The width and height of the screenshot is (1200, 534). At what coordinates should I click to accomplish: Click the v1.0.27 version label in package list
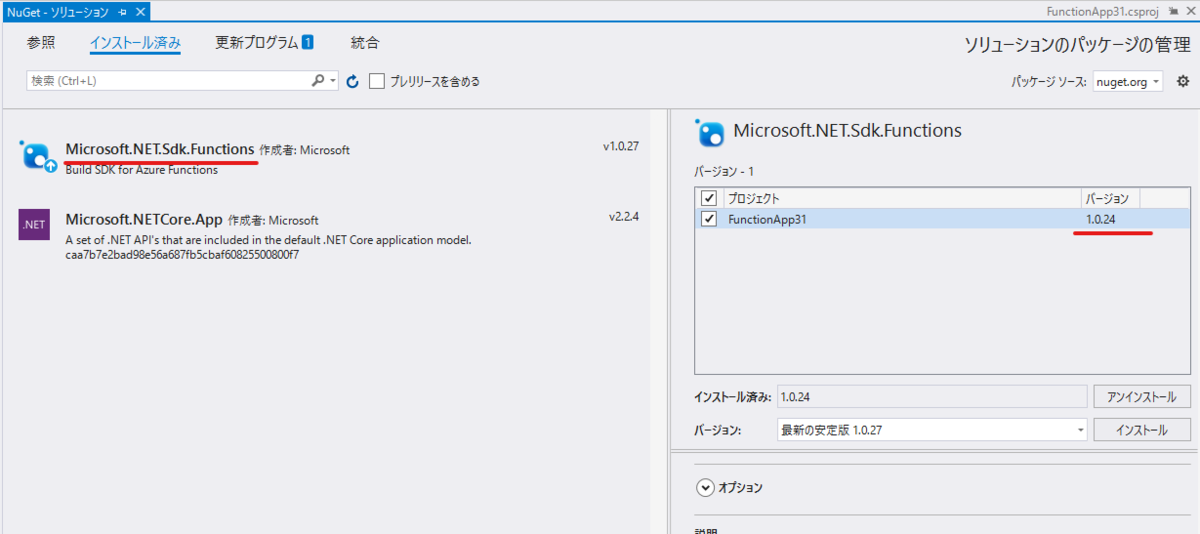click(620, 146)
